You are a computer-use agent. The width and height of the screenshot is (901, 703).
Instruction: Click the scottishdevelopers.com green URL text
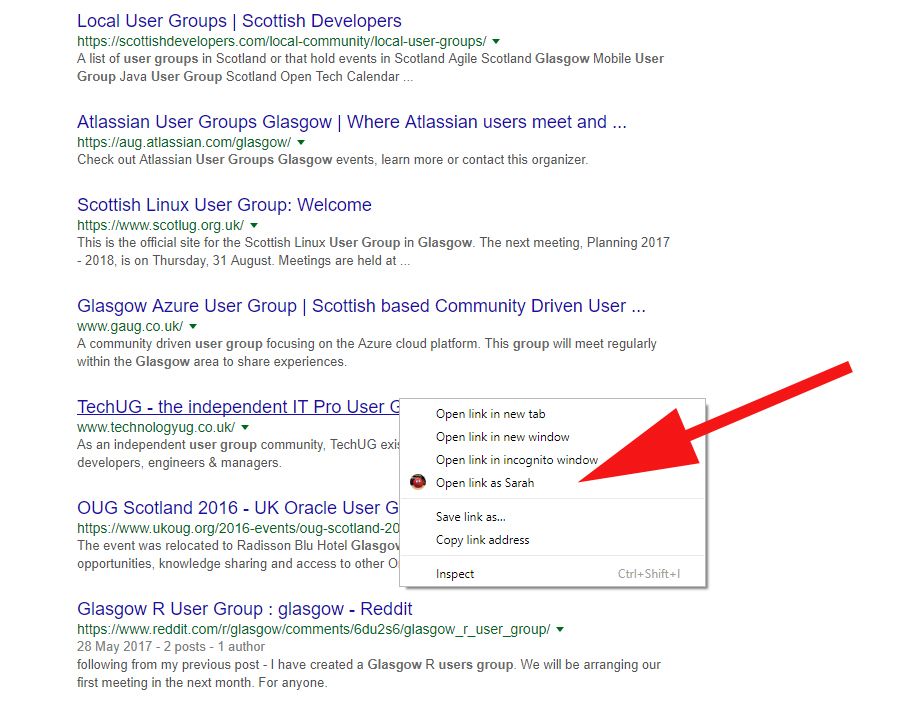coord(282,41)
